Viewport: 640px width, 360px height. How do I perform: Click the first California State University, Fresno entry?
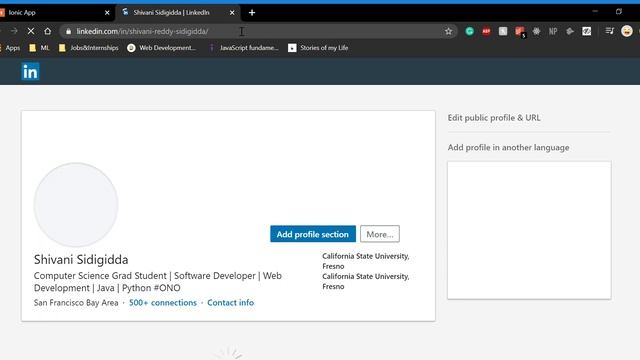coord(366,261)
